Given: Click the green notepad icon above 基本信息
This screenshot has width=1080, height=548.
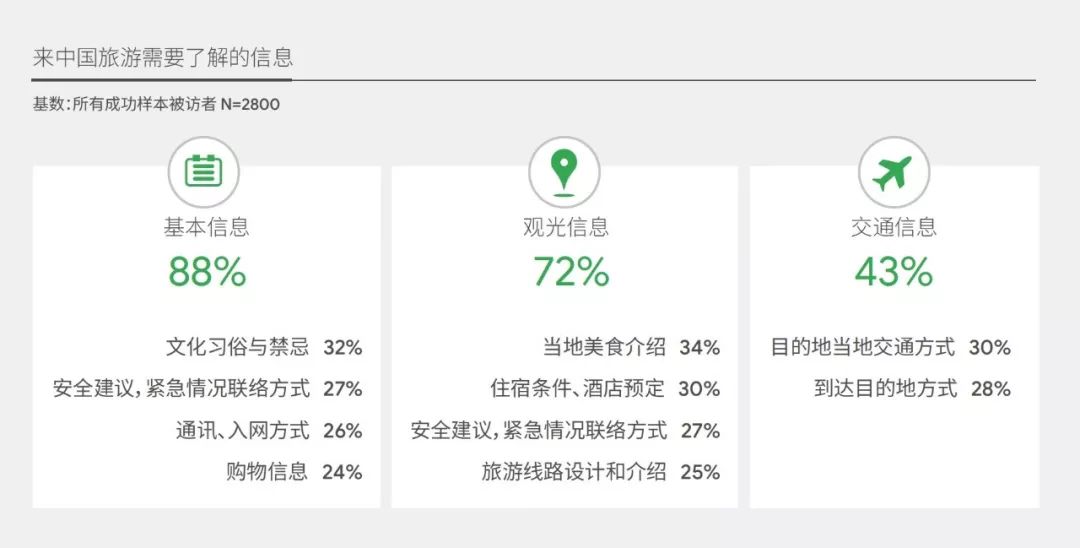Looking at the screenshot, I should (204, 171).
